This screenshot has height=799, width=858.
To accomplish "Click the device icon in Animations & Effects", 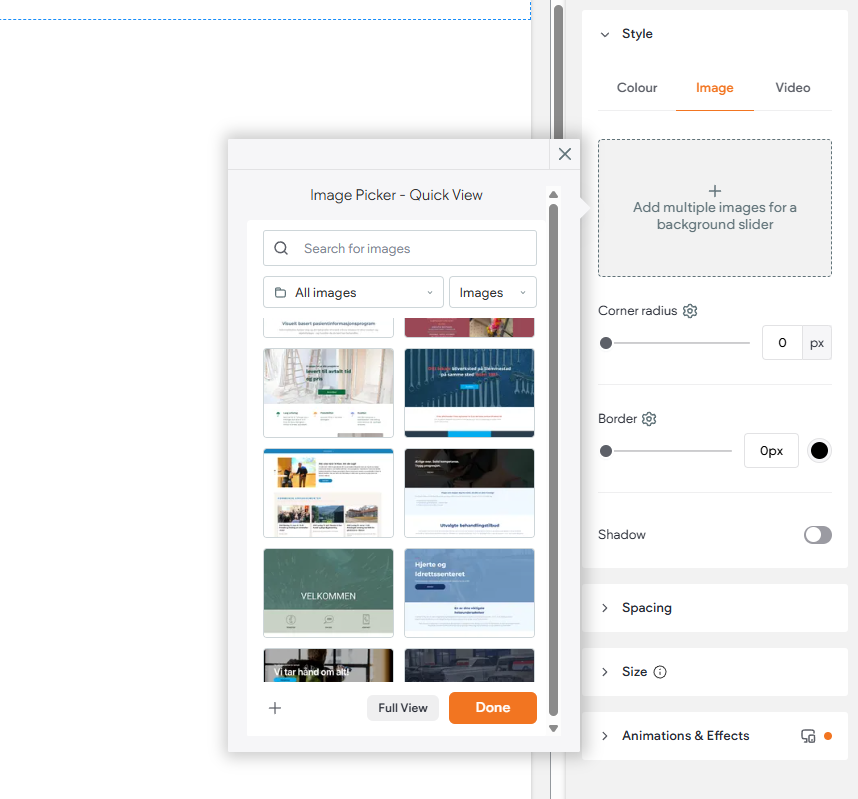I will pos(808,736).
